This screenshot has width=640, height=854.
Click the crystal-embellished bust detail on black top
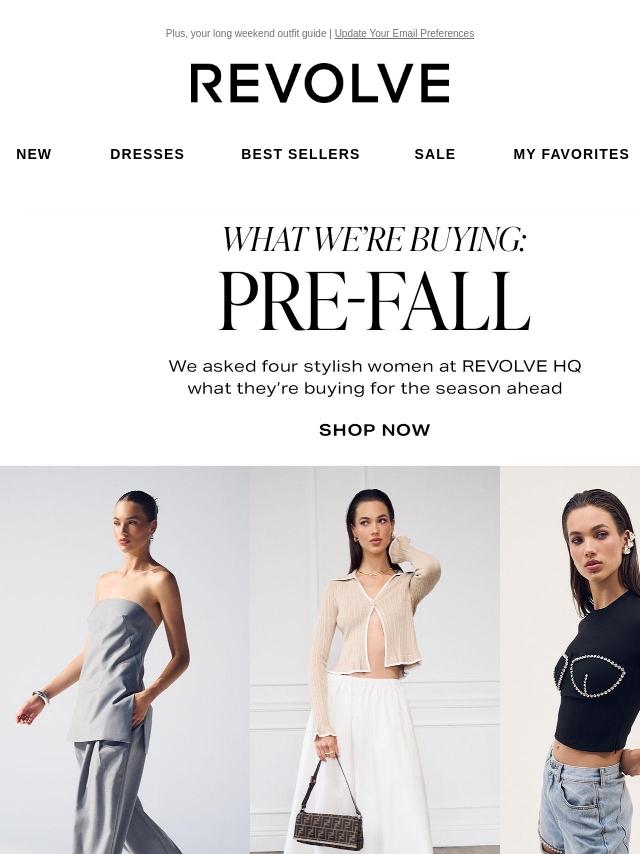[590, 675]
